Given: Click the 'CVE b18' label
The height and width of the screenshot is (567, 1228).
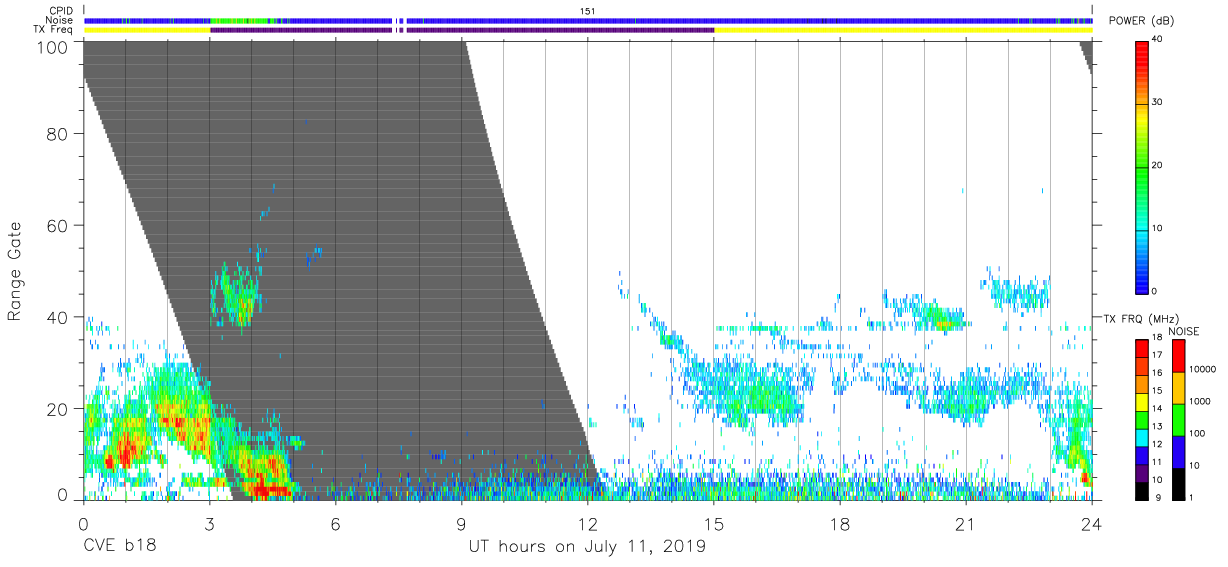Looking at the screenshot, I should pyautogui.click(x=119, y=546).
